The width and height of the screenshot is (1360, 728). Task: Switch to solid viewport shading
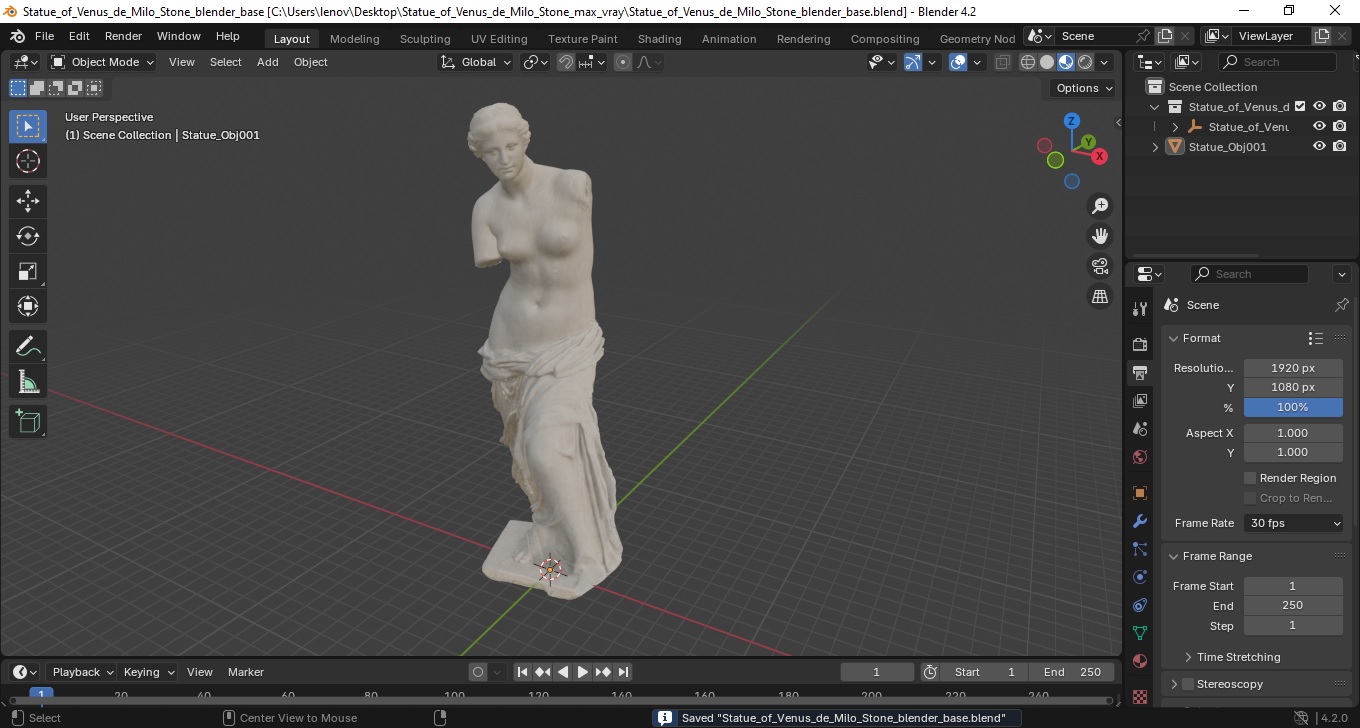[1047, 62]
